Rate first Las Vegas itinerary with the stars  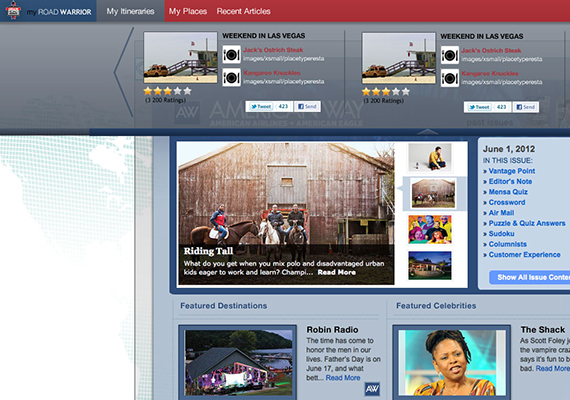point(167,91)
